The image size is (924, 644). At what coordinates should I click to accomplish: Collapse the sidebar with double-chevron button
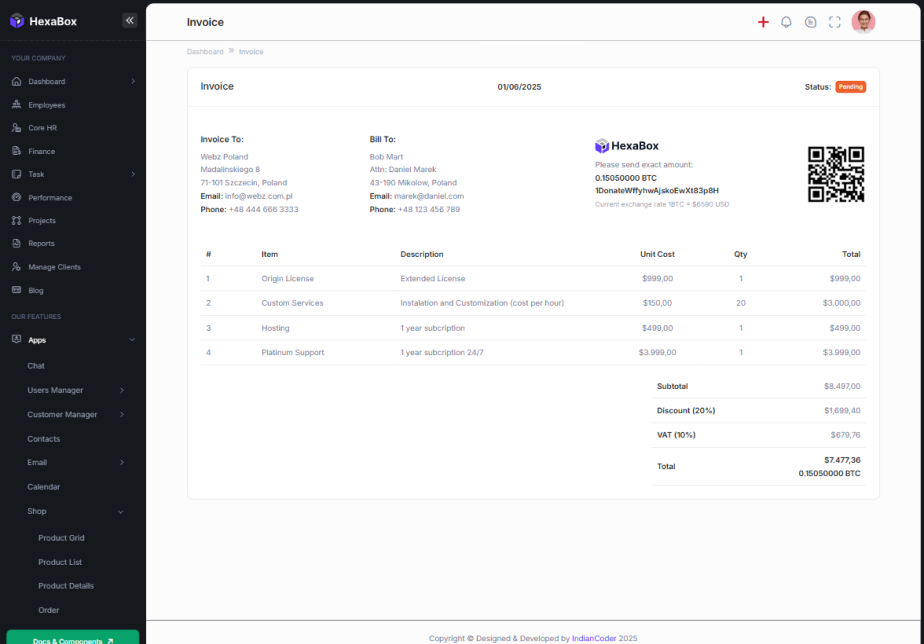tap(130, 20)
